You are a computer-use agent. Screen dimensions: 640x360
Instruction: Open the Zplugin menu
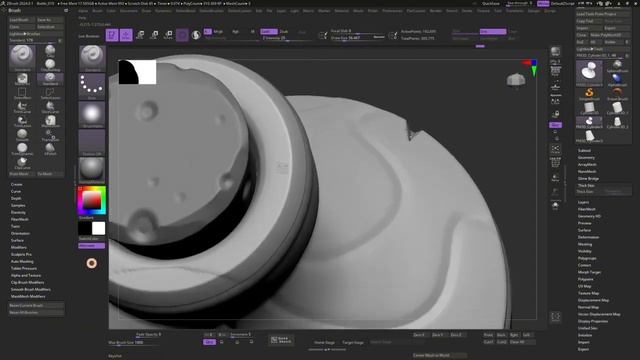pos(533,11)
